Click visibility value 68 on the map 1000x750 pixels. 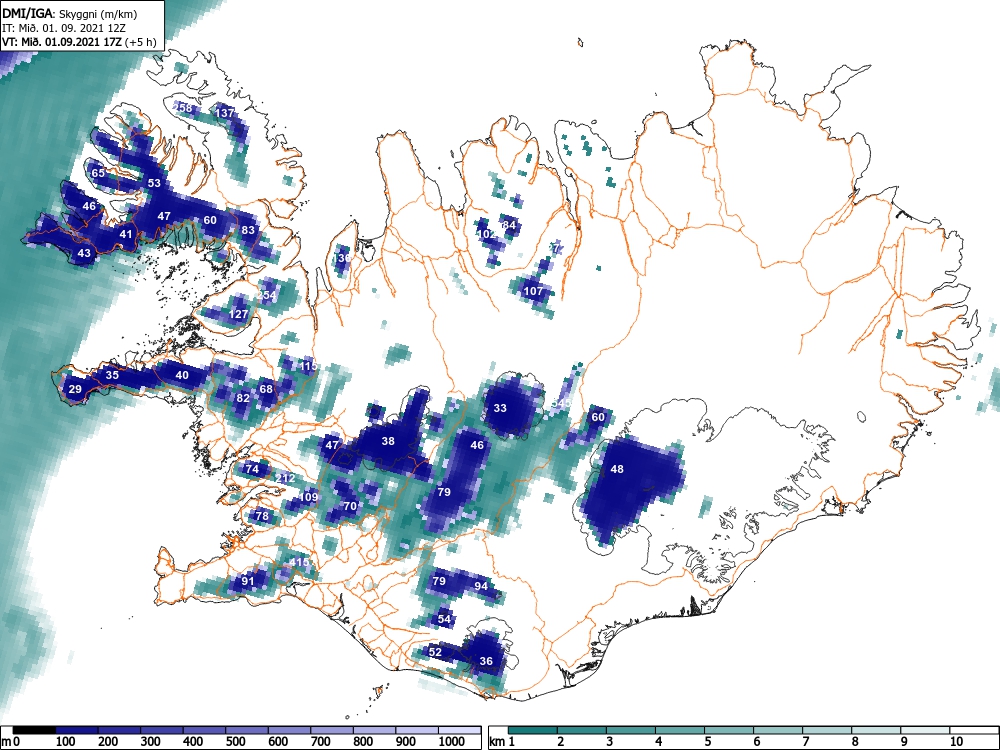[x=266, y=389]
